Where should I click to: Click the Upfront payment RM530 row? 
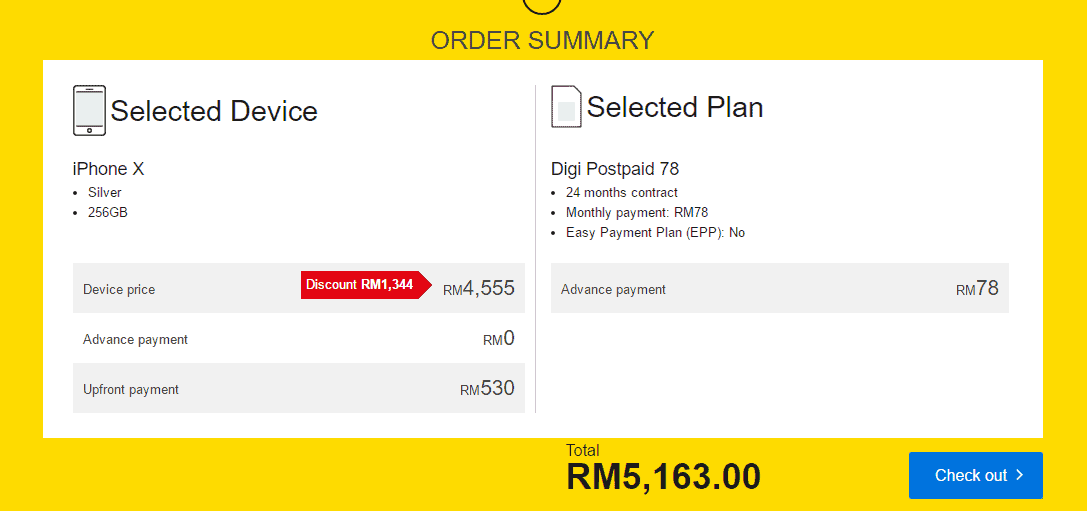click(299, 388)
